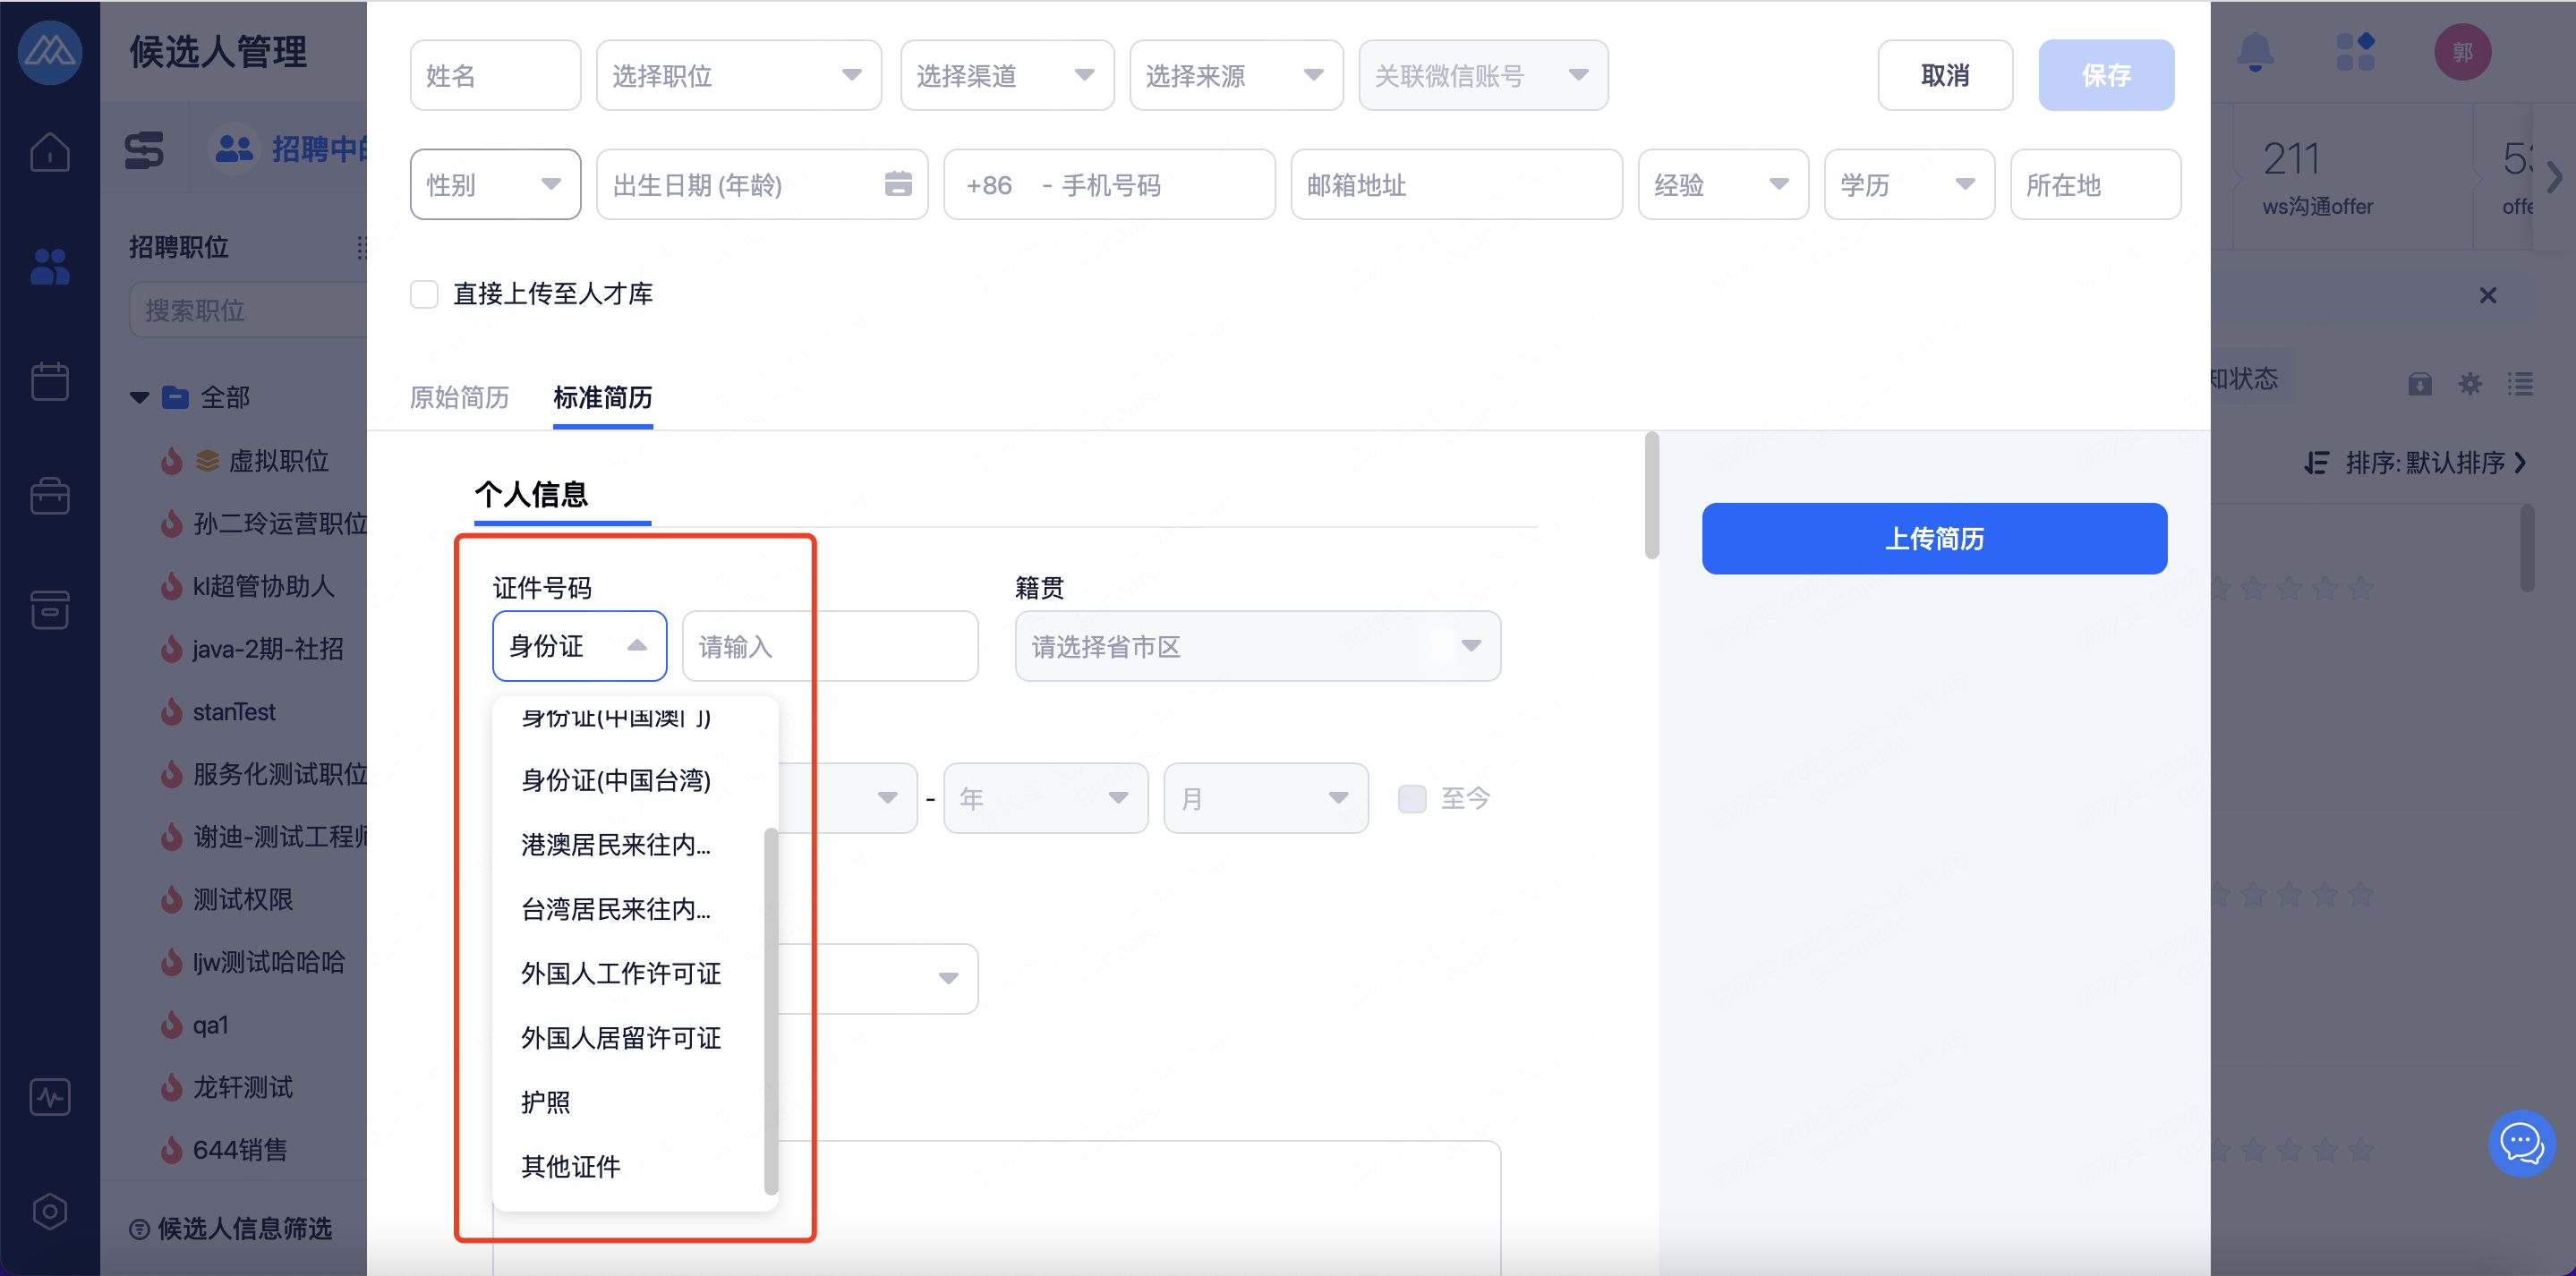Screen dimensions: 2576x1276
Task: Open the 排序: 默认排序 sort menu
Action: pyautogui.click(x=2416, y=463)
